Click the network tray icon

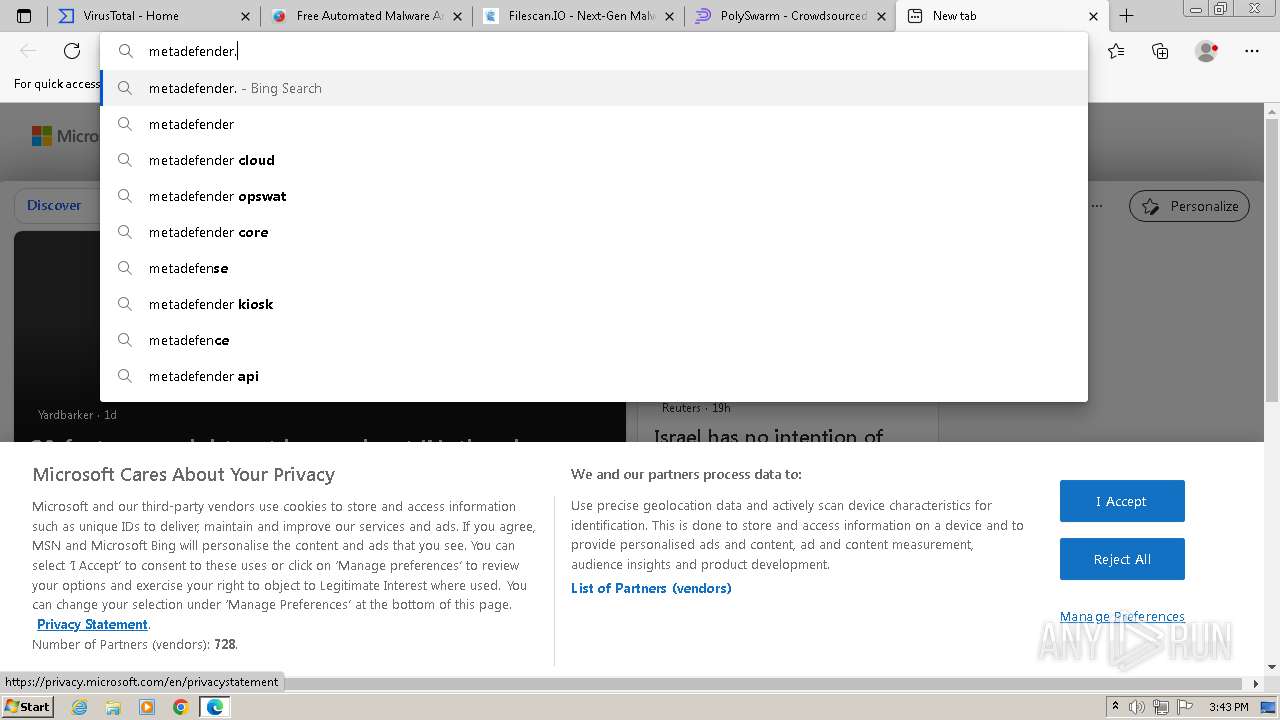tap(1161, 707)
